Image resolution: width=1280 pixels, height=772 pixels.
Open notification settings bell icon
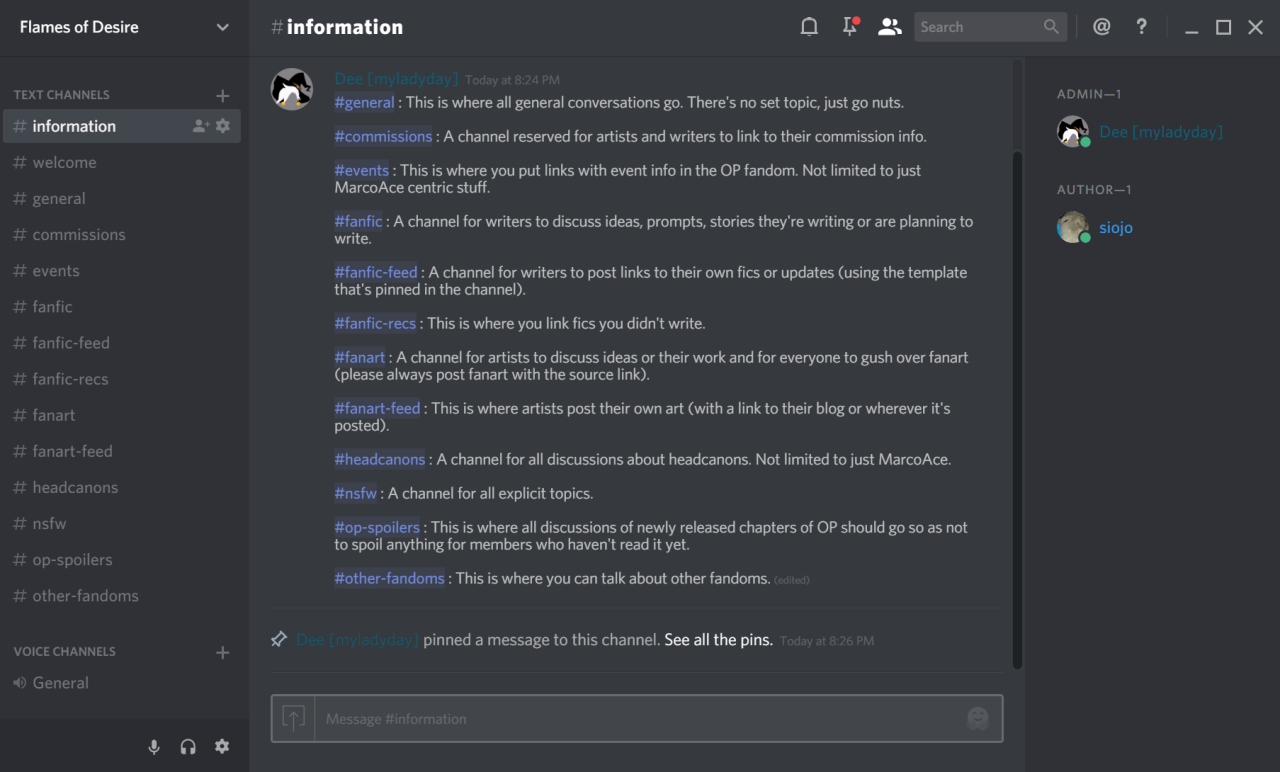click(809, 27)
